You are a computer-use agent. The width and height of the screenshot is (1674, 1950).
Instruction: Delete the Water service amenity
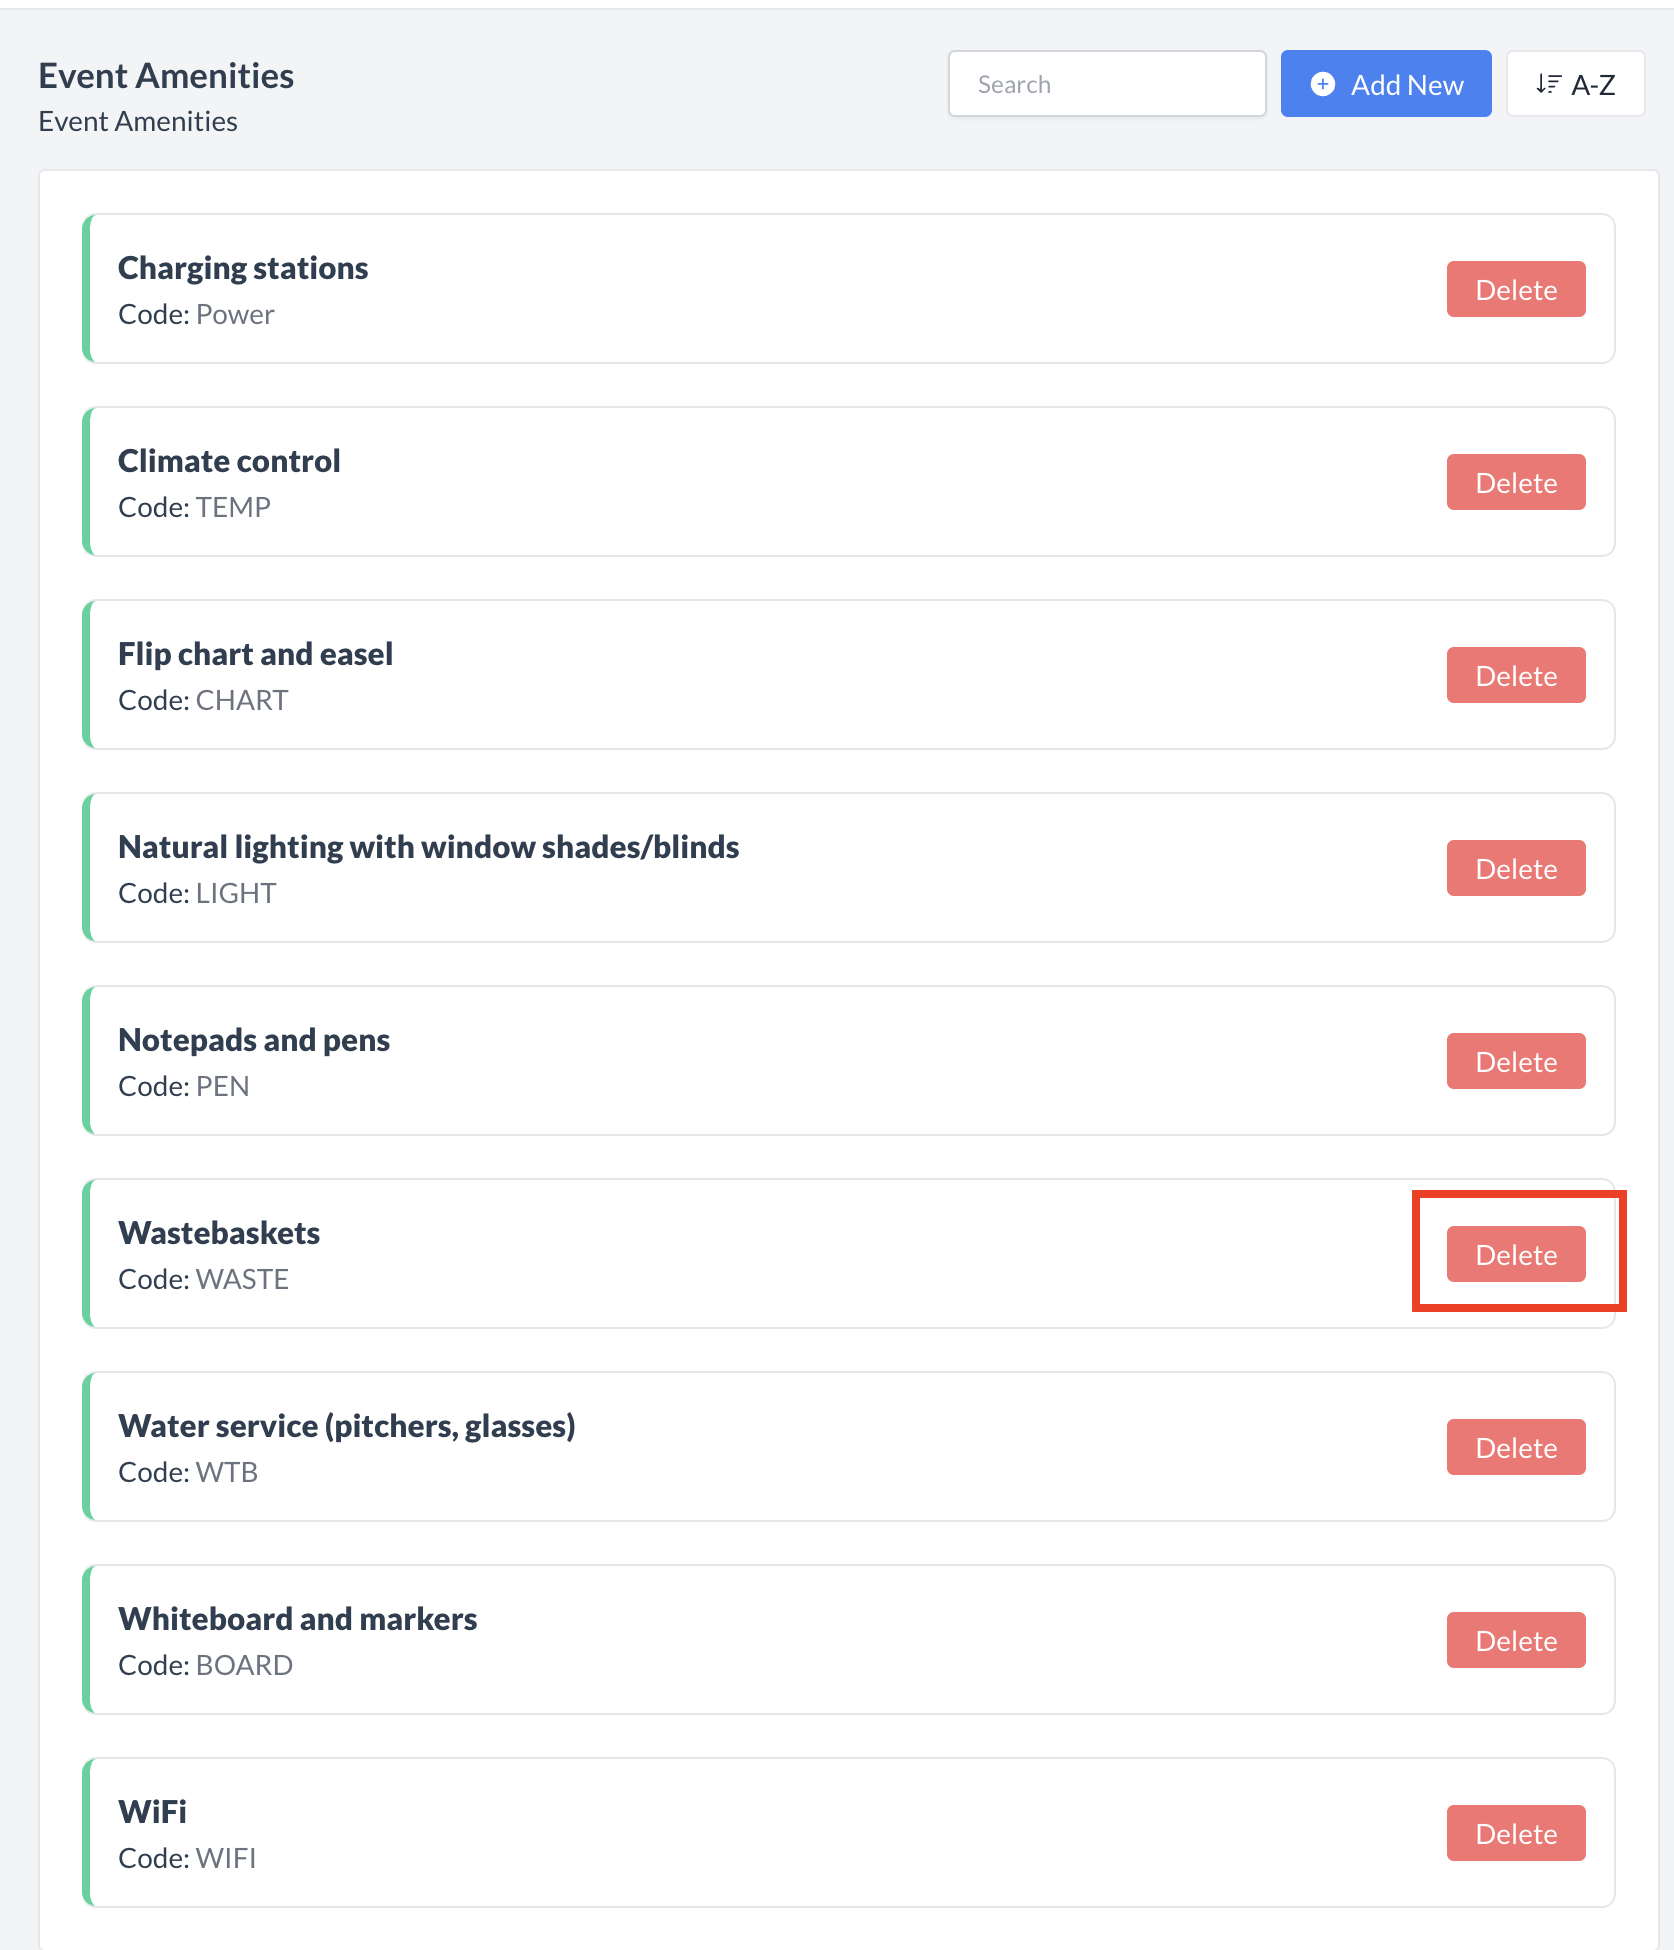point(1515,1448)
